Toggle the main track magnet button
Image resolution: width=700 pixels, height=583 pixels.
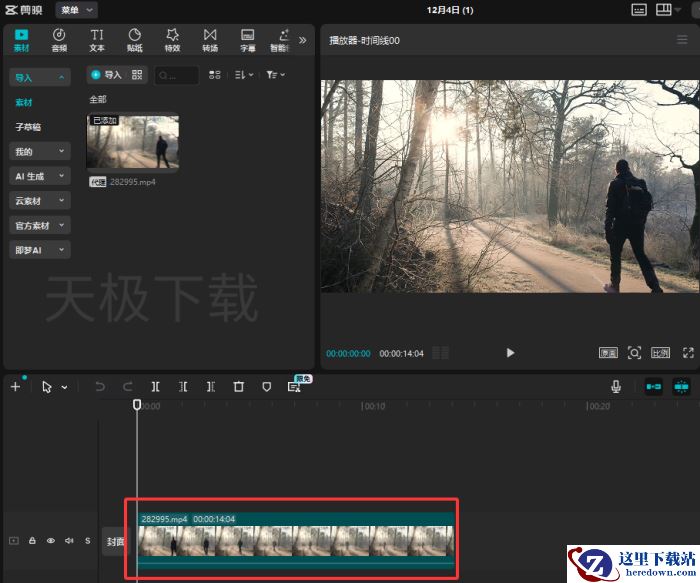654,387
